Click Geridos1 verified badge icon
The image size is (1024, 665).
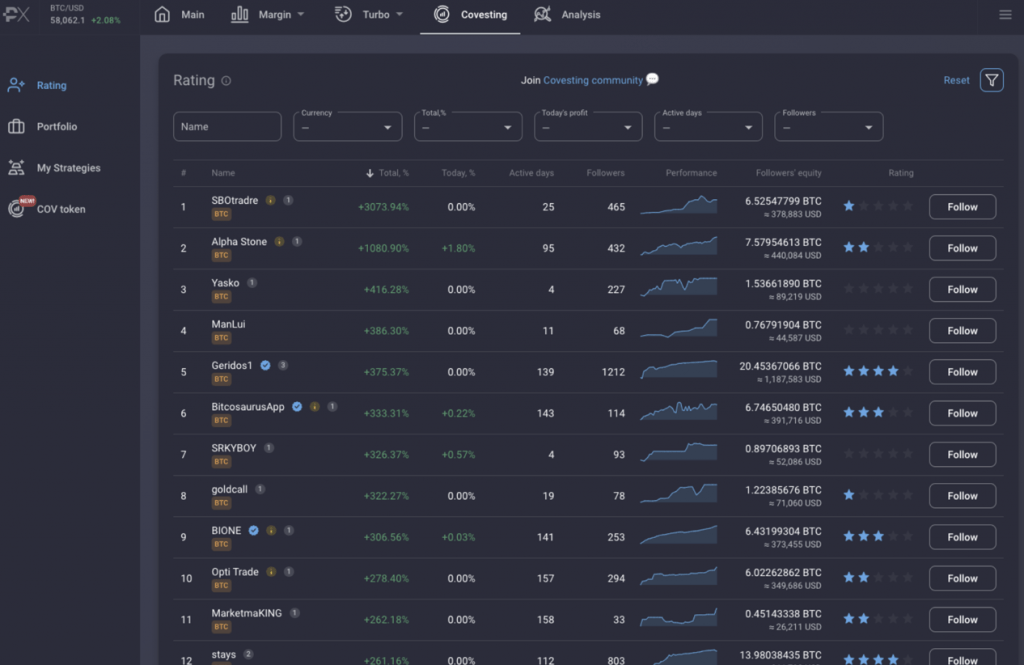tap(265, 366)
